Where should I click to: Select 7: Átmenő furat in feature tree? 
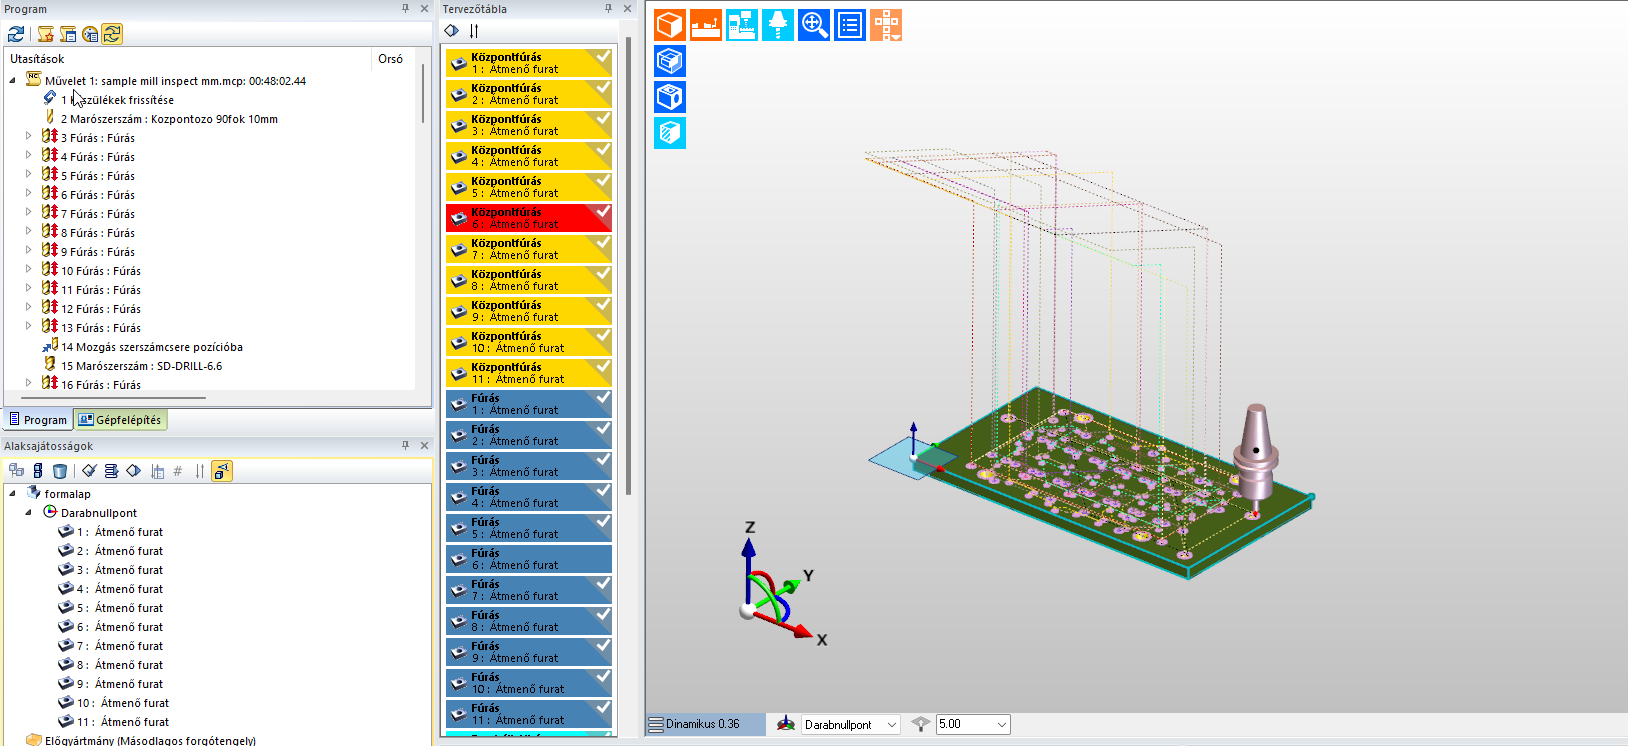pos(128,646)
